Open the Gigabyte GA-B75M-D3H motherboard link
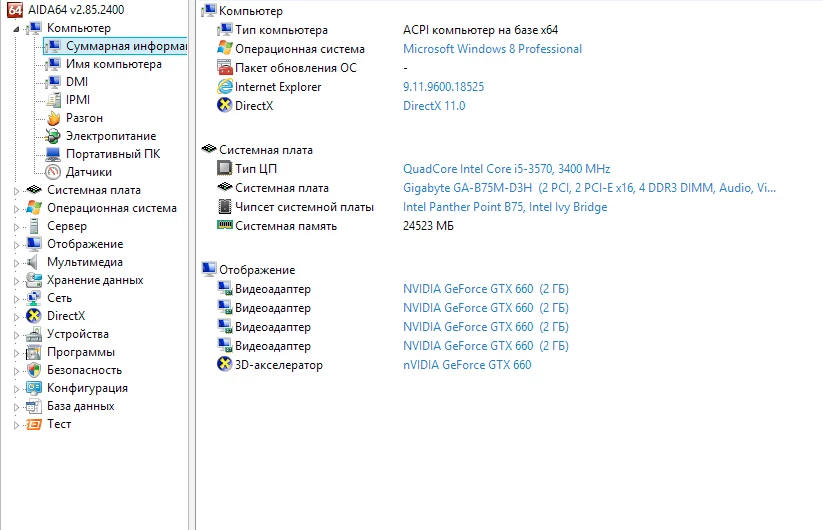The height and width of the screenshot is (530, 823). click(589, 188)
